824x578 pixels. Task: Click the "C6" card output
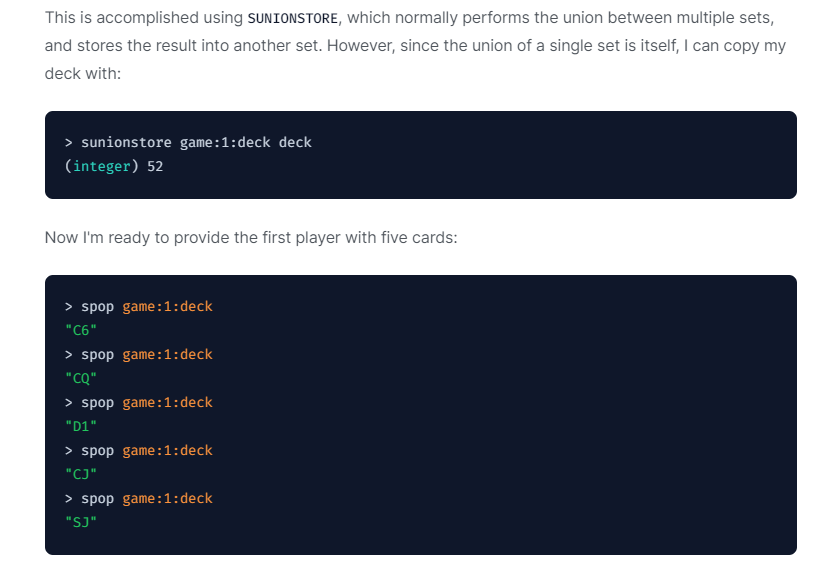(x=80, y=331)
